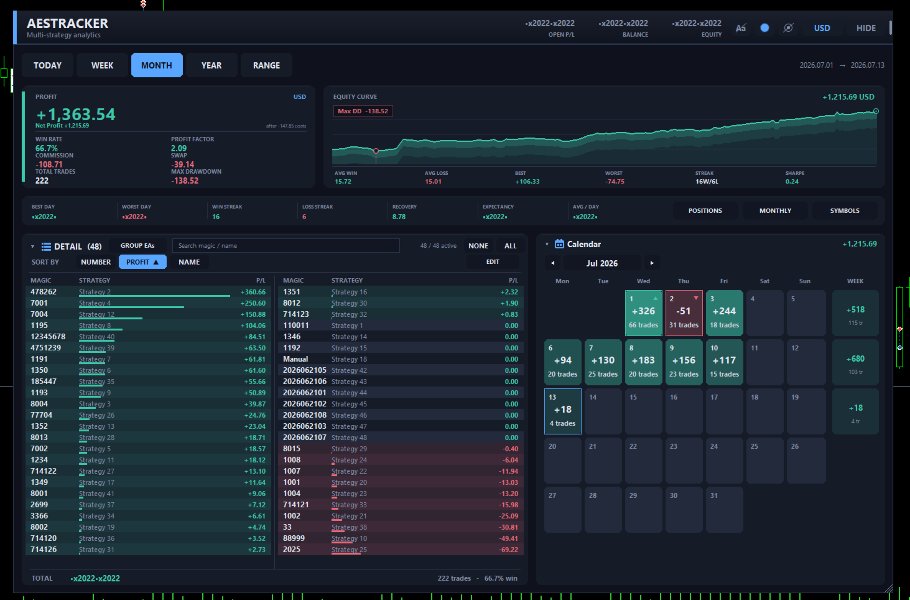Viewport: 910px width, 600px height.
Task: Select calendar day 3 with +244
Action: click(724, 313)
